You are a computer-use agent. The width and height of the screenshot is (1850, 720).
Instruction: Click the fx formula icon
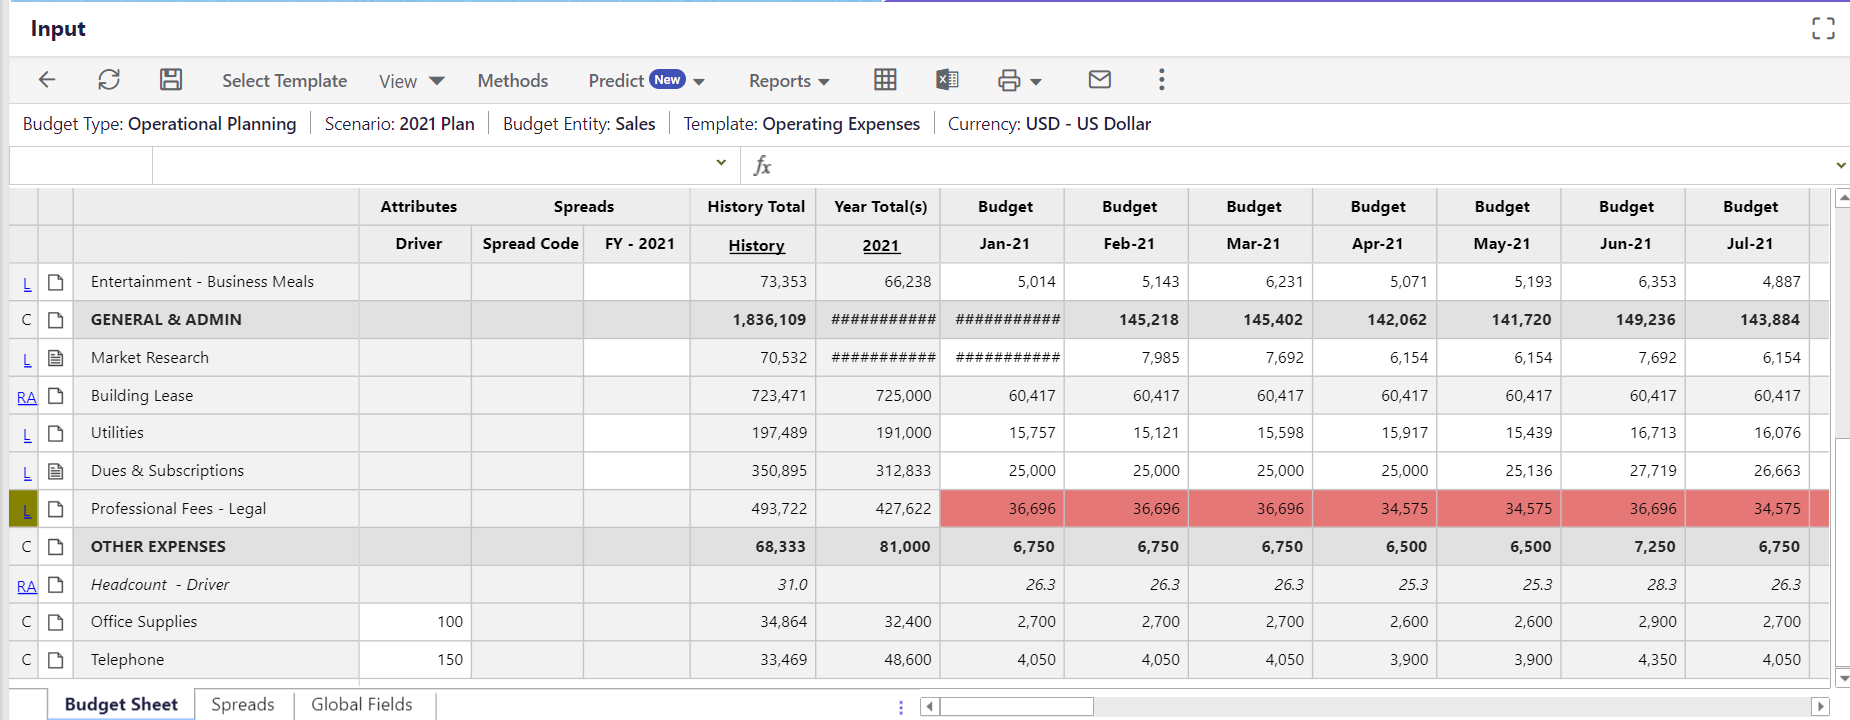(x=762, y=165)
